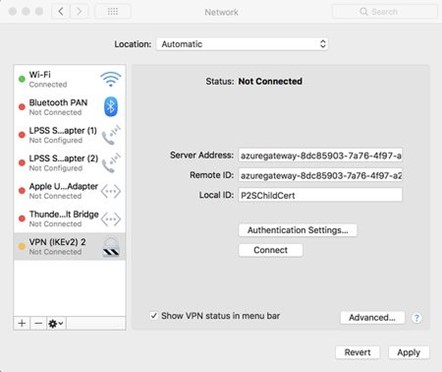Viewport: 442px width, 372px height.
Task: Click the Search field
Action: click(x=385, y=12)
